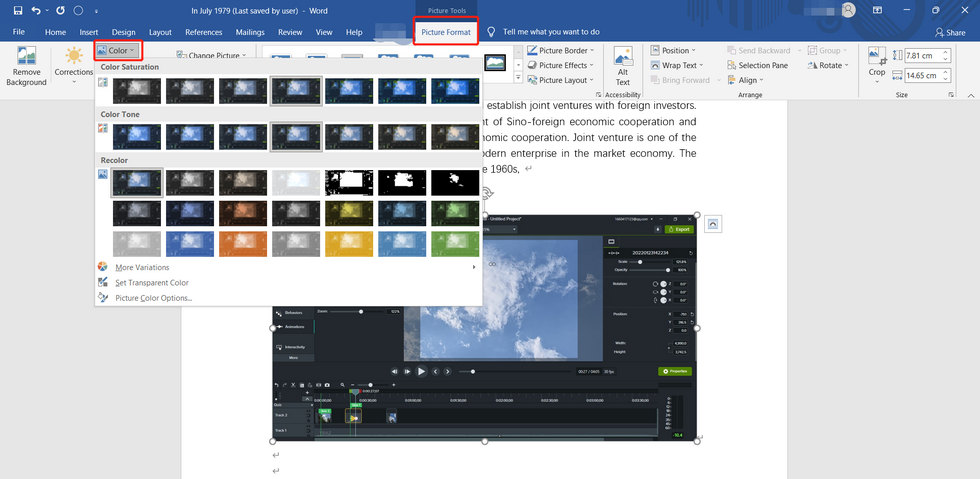Open the Corrections brightness menu
Image resolution: width=980 pixels, height=479 pixels.
click(74, 62)
